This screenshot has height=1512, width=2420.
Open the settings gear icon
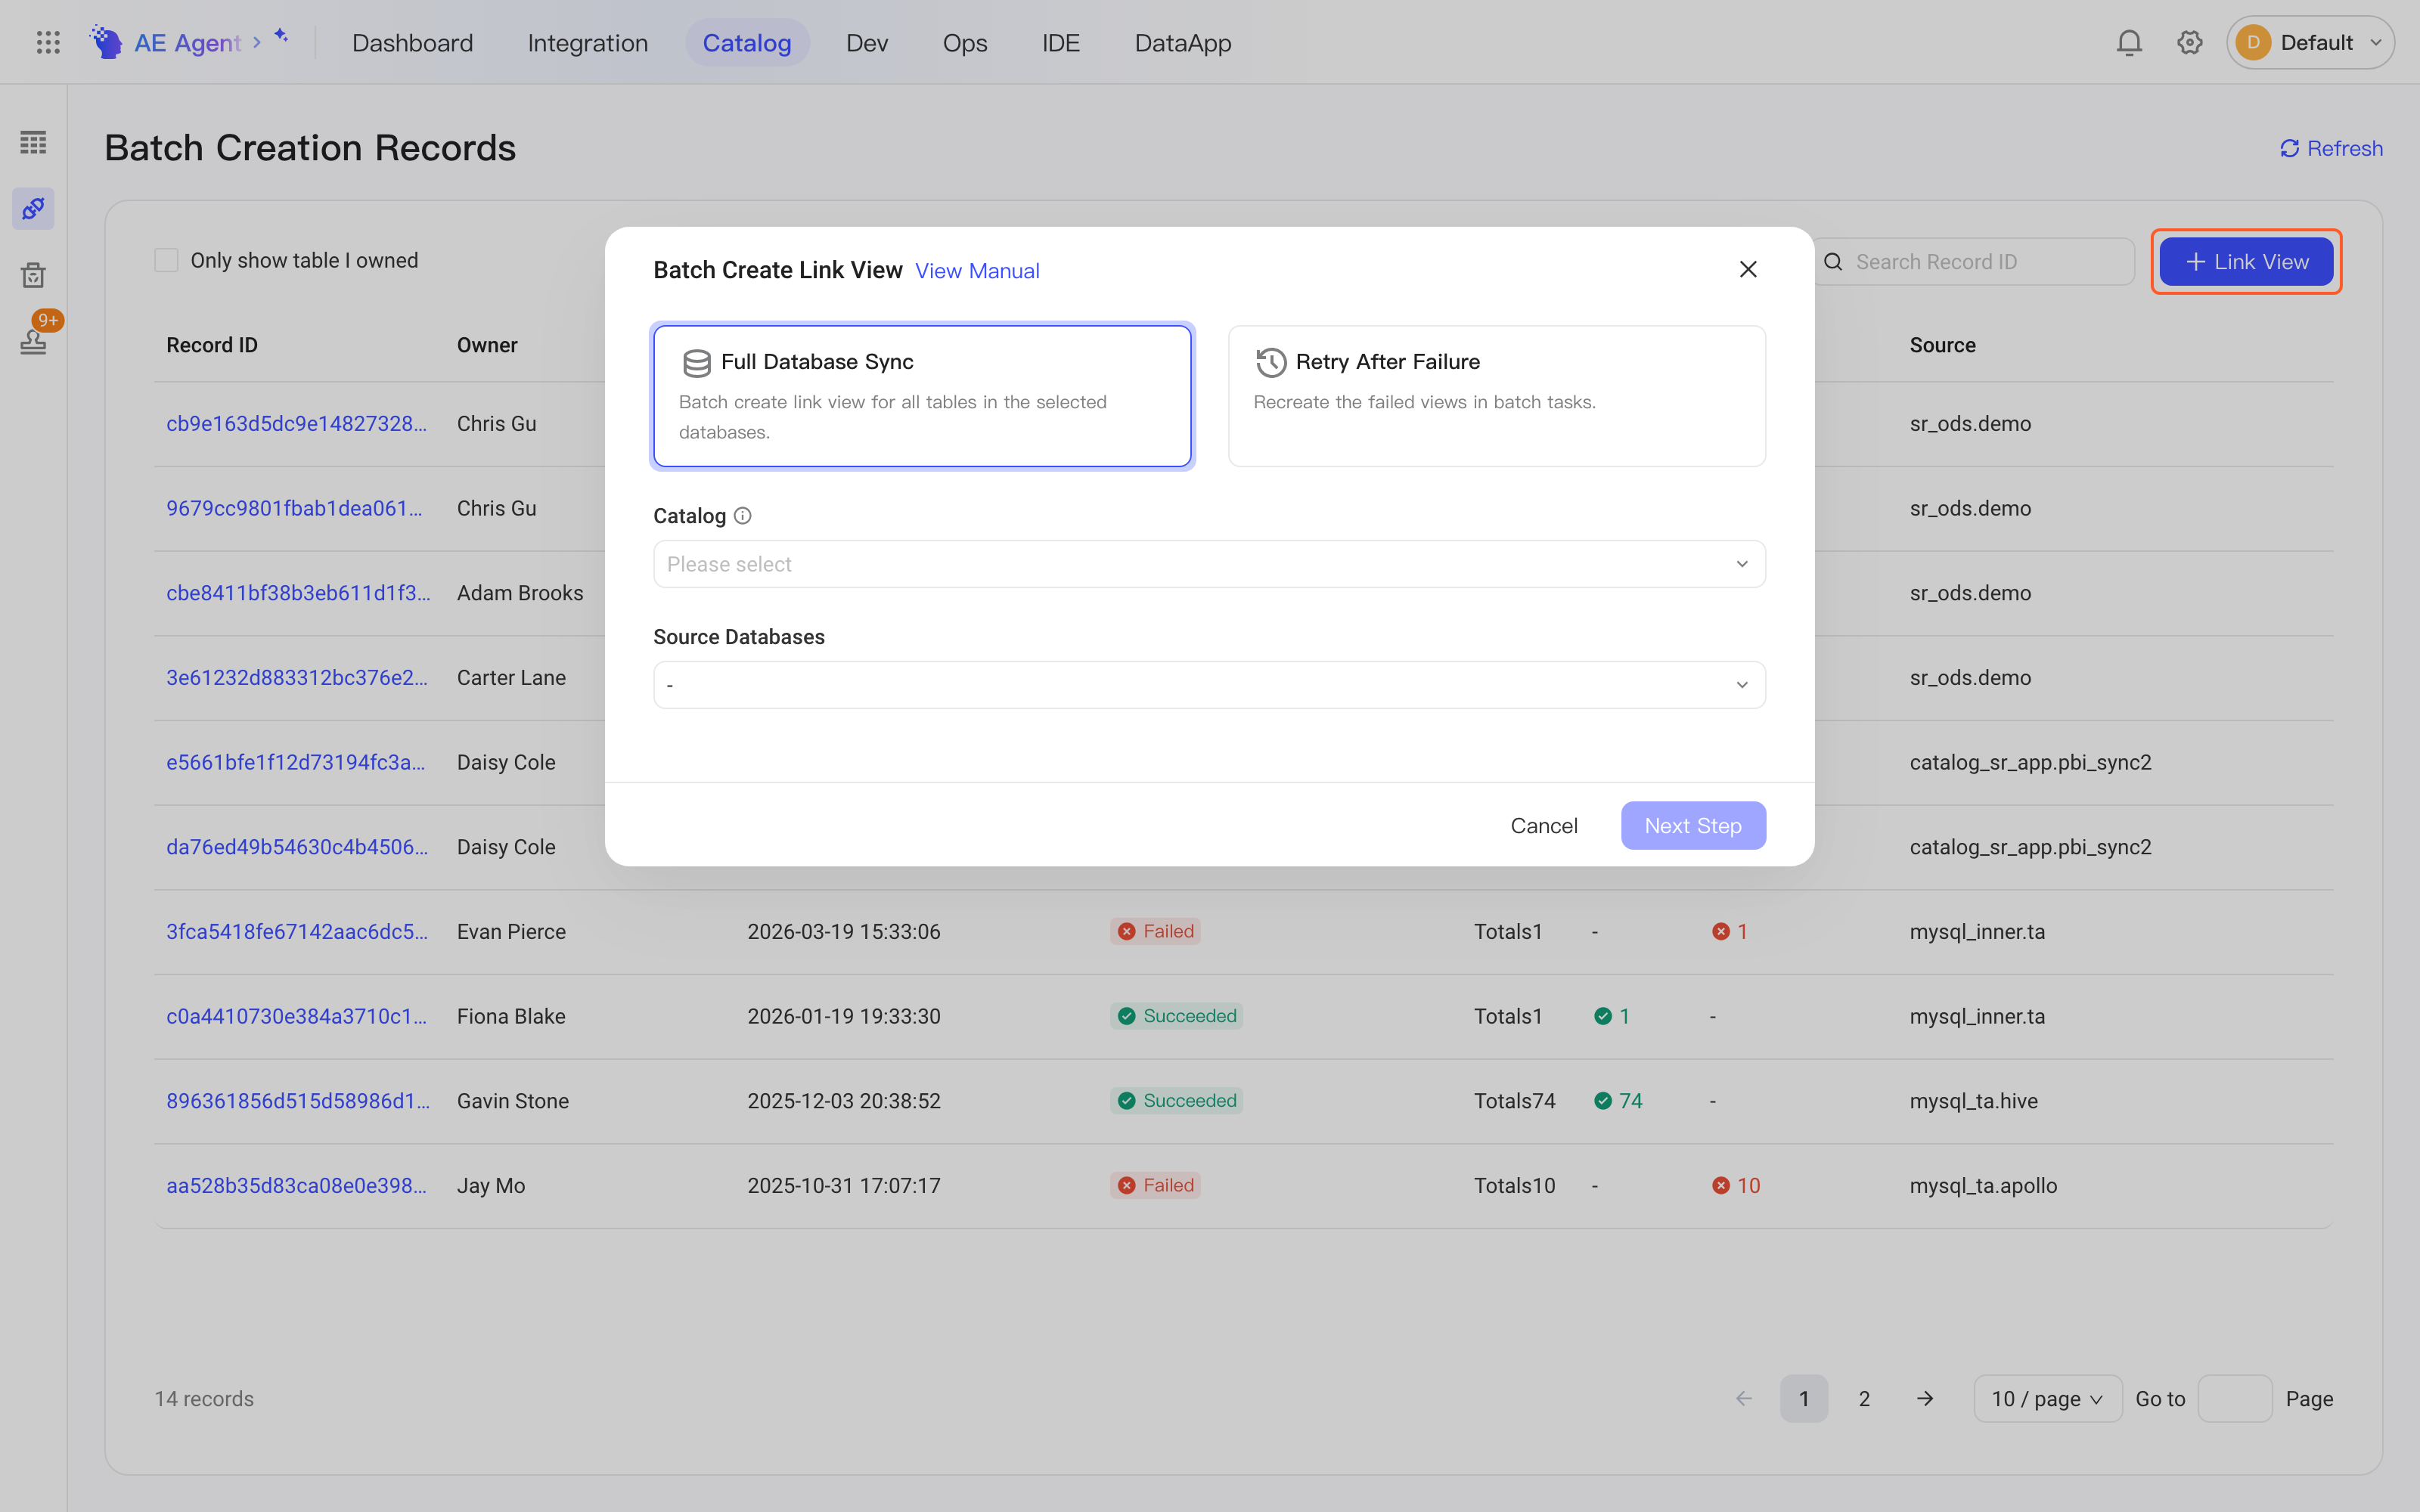(x=2190, y=42)
